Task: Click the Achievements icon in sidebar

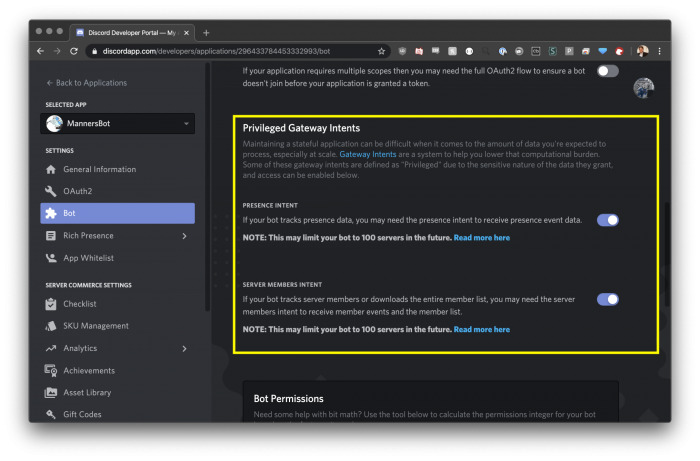Action: pyautogui.click(x=51, y=370)
